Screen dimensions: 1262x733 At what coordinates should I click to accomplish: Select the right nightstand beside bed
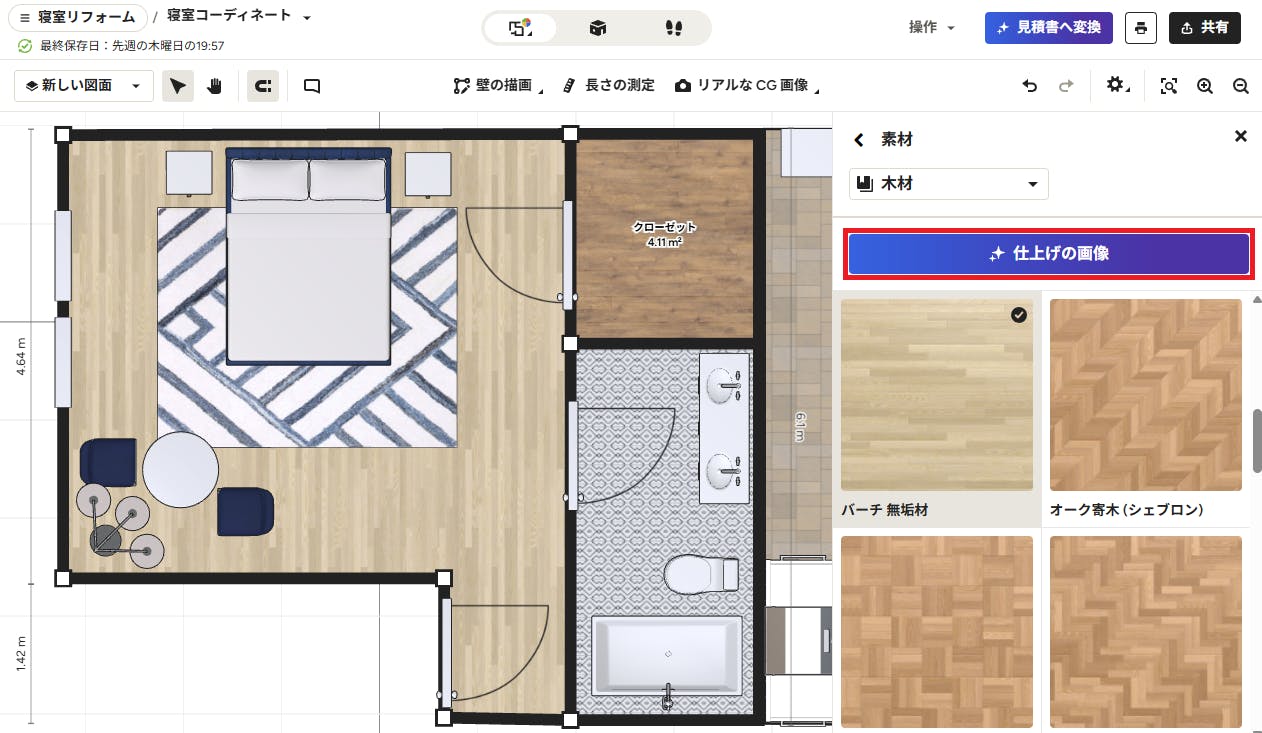click(x=429, y=173)
